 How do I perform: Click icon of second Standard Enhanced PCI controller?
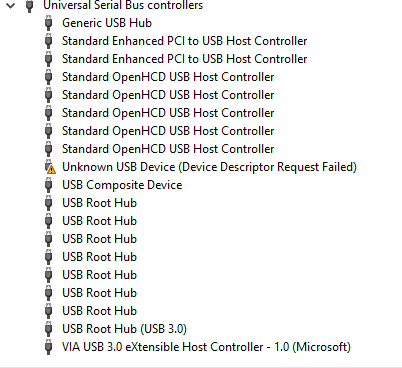(49, 59)
